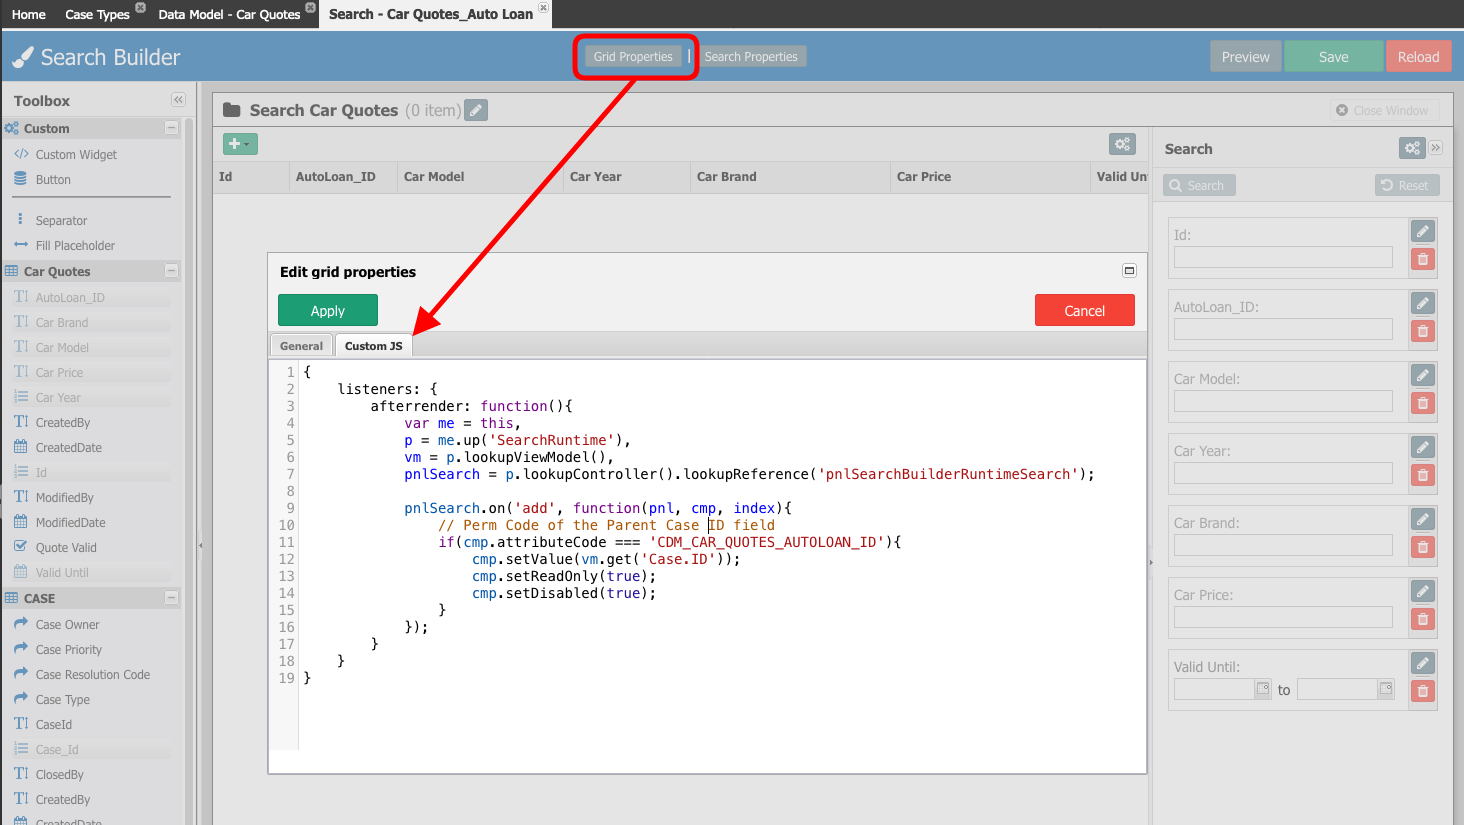Viewport: 1464px width, 825px height.
Task: Switch to the Custom JS tab
Action: [374, 346]
